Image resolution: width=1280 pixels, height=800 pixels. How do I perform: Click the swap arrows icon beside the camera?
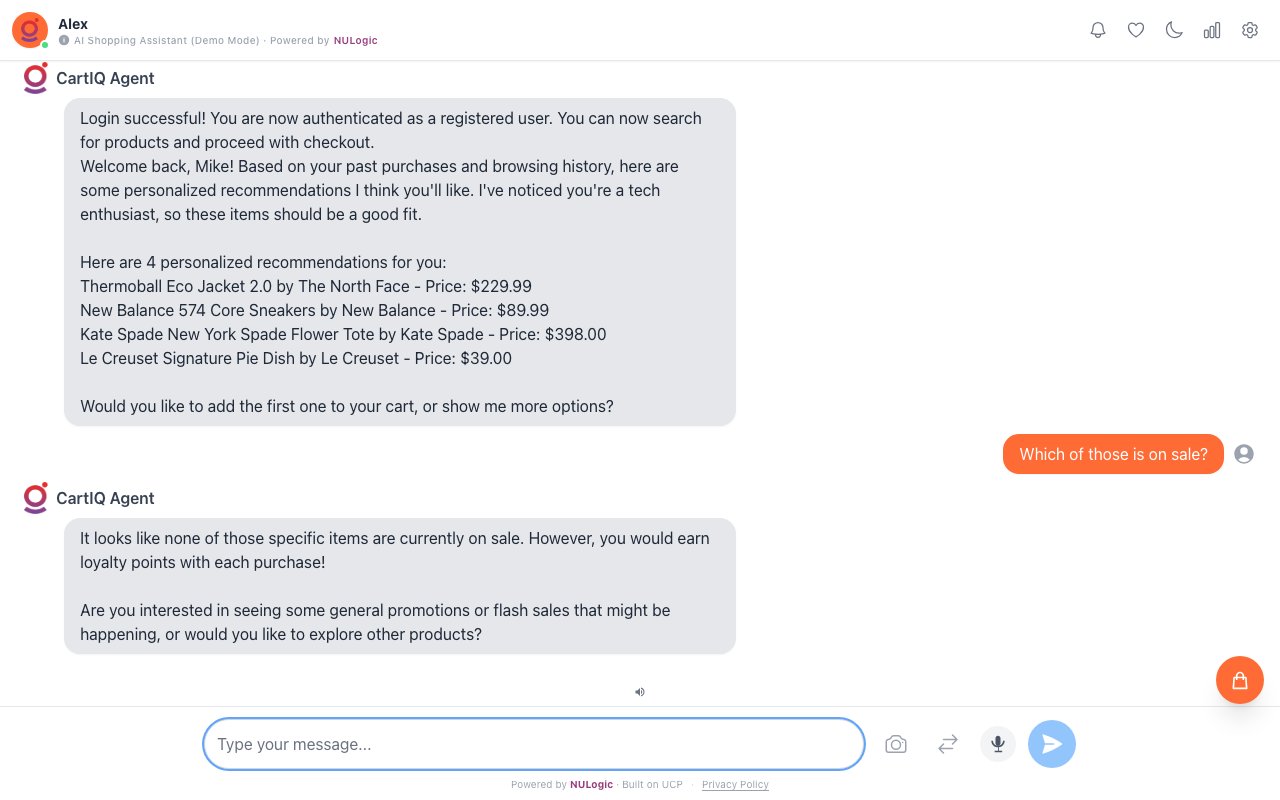948,744
